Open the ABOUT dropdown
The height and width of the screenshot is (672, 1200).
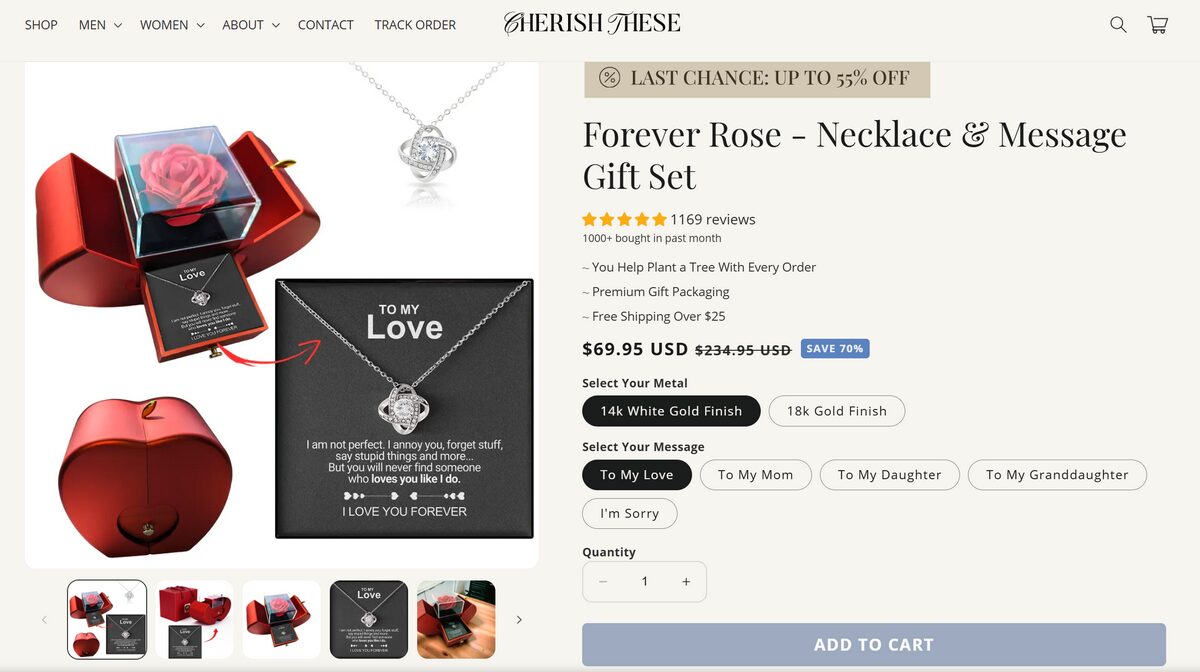coord(249,25)
